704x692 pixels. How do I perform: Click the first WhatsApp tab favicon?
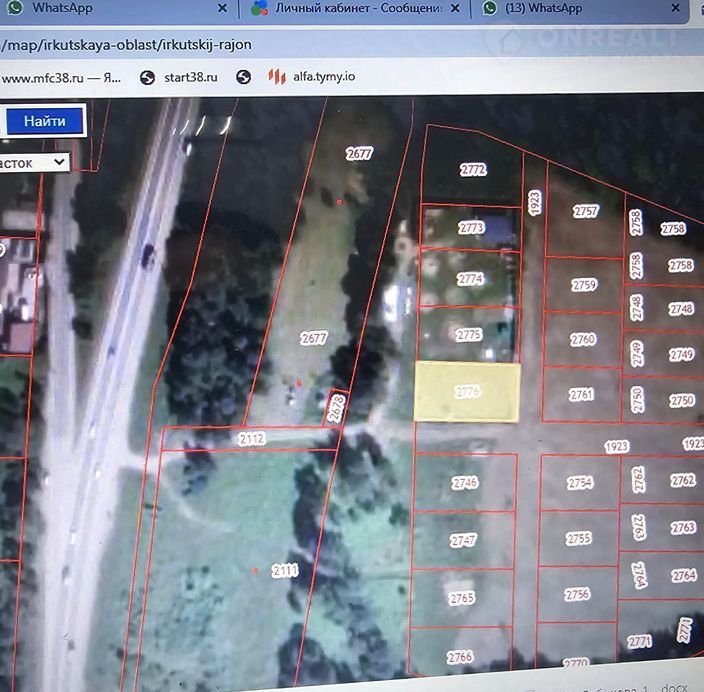coord(14,8)
